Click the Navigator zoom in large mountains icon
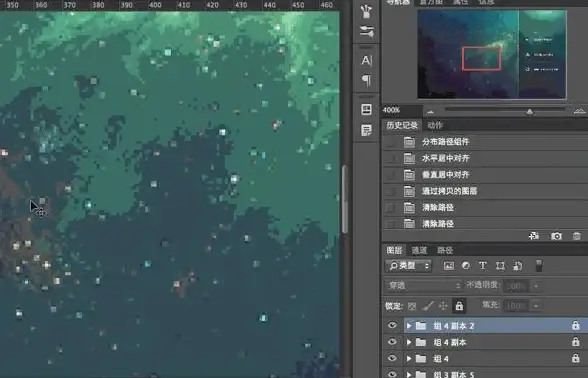Screen dimensions: 588x378 pos(579,111)
